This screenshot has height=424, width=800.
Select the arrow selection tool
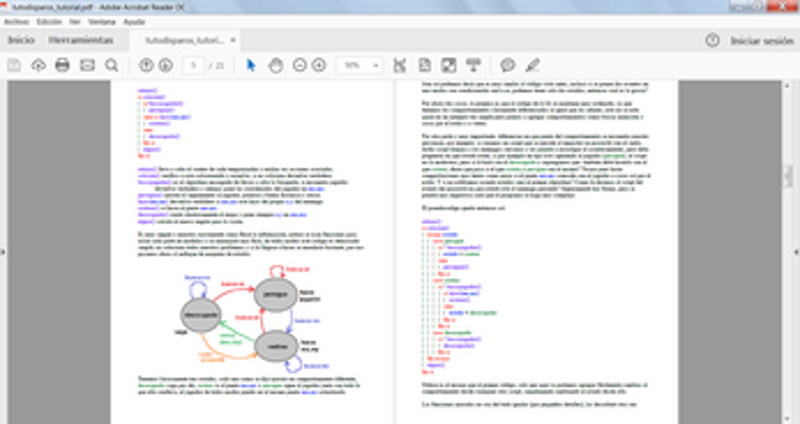tap(251, 65)
